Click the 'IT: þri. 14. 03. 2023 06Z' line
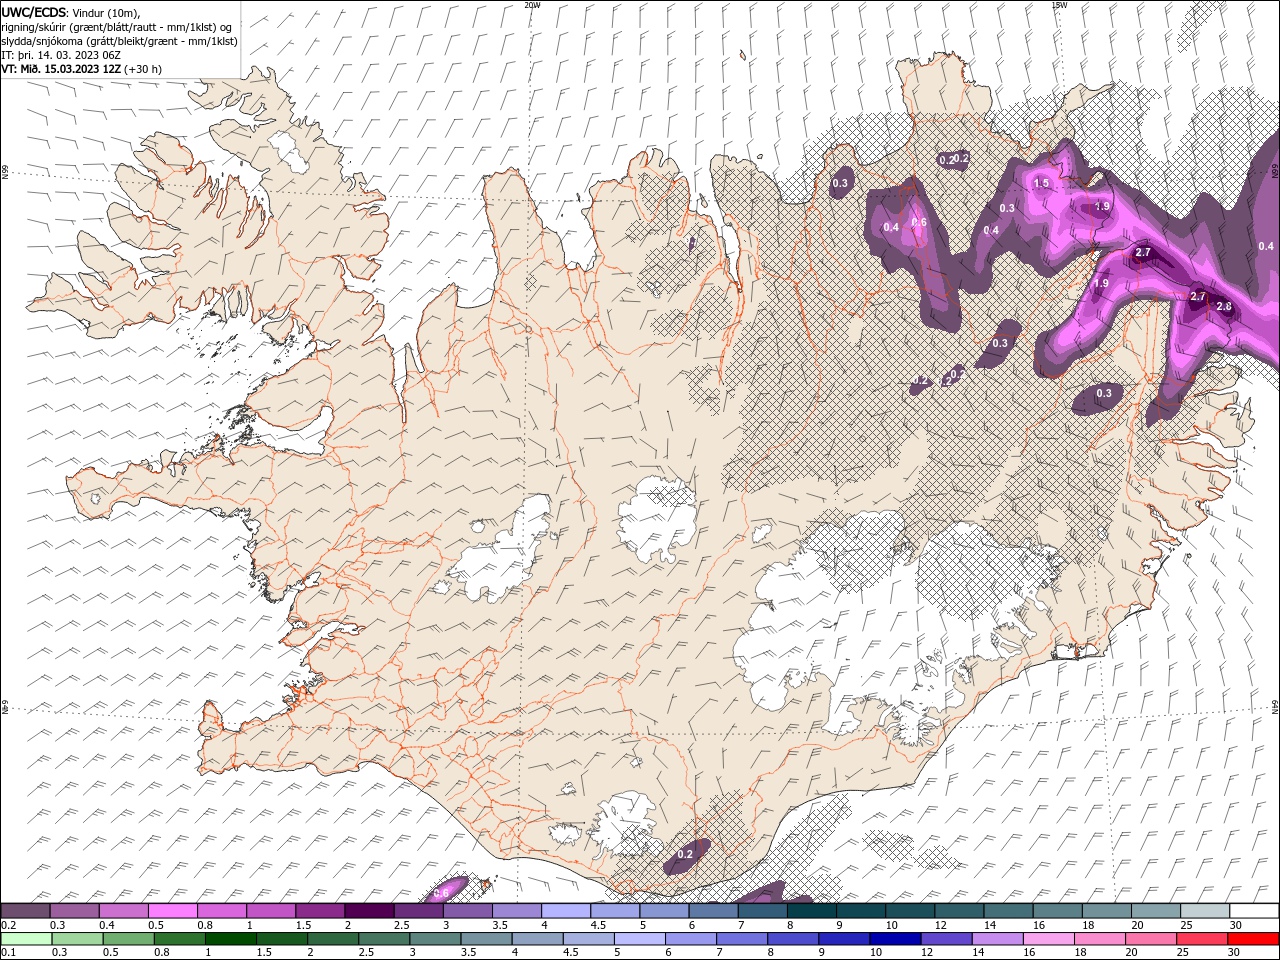Viewport: 1280px width, 960px height. 61,55
